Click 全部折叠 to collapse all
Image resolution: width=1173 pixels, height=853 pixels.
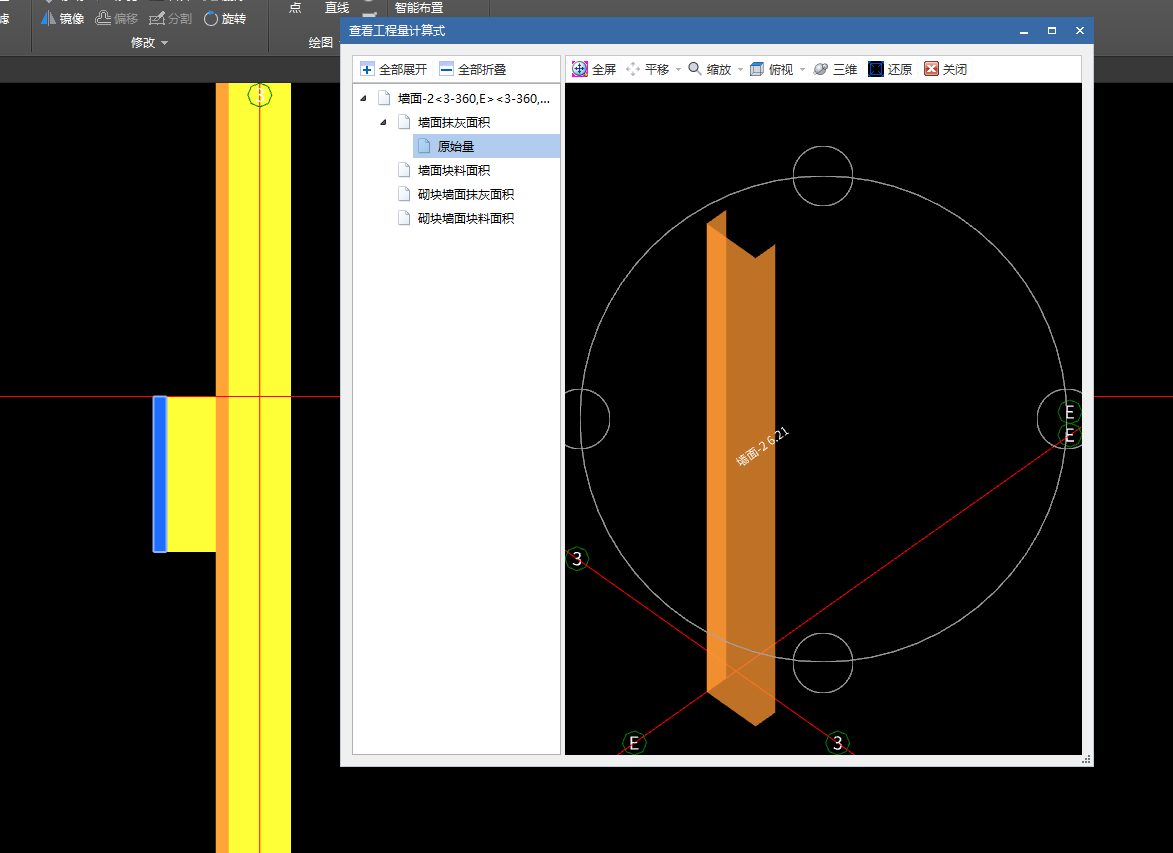coord(473,70)
